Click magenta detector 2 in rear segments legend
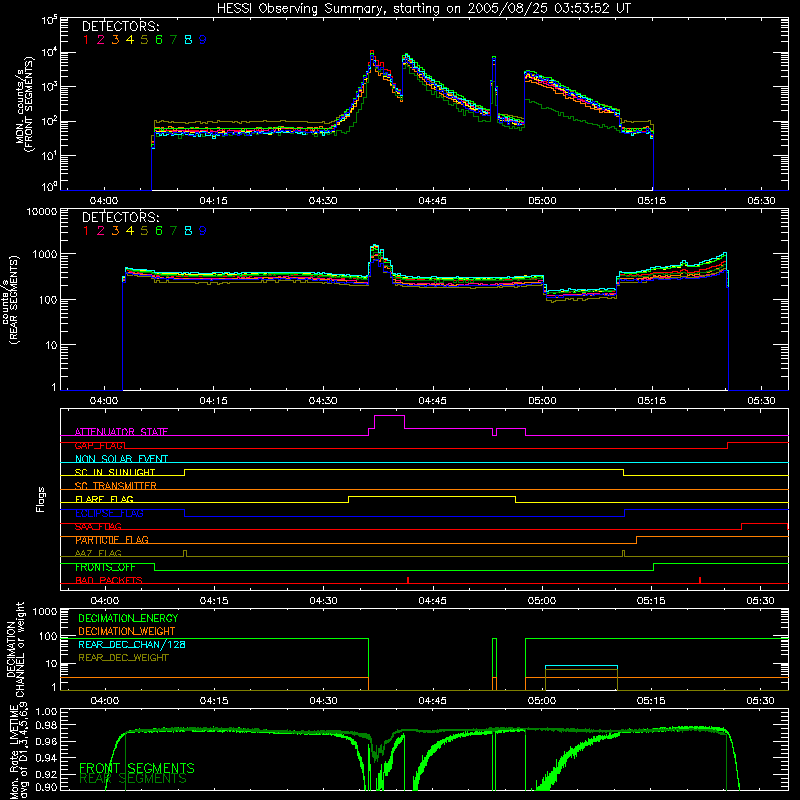800x800 pixels. click(x=101, y=231)
